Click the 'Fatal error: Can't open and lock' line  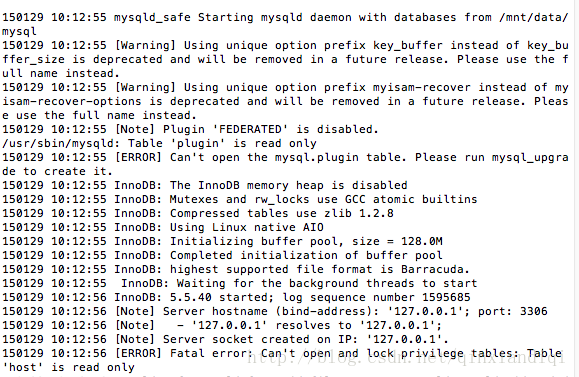(282, 360)
